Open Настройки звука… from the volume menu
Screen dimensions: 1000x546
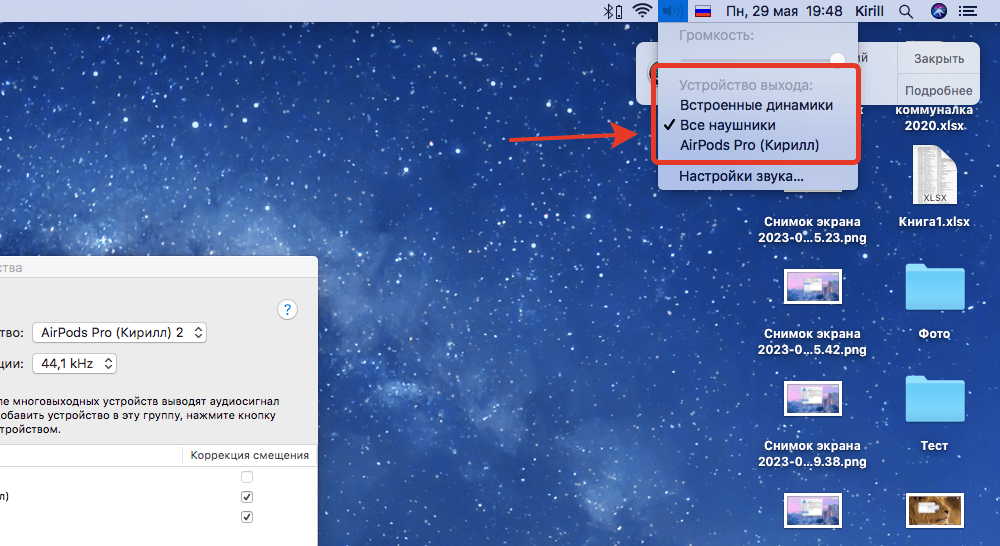(x=741, y=176)
